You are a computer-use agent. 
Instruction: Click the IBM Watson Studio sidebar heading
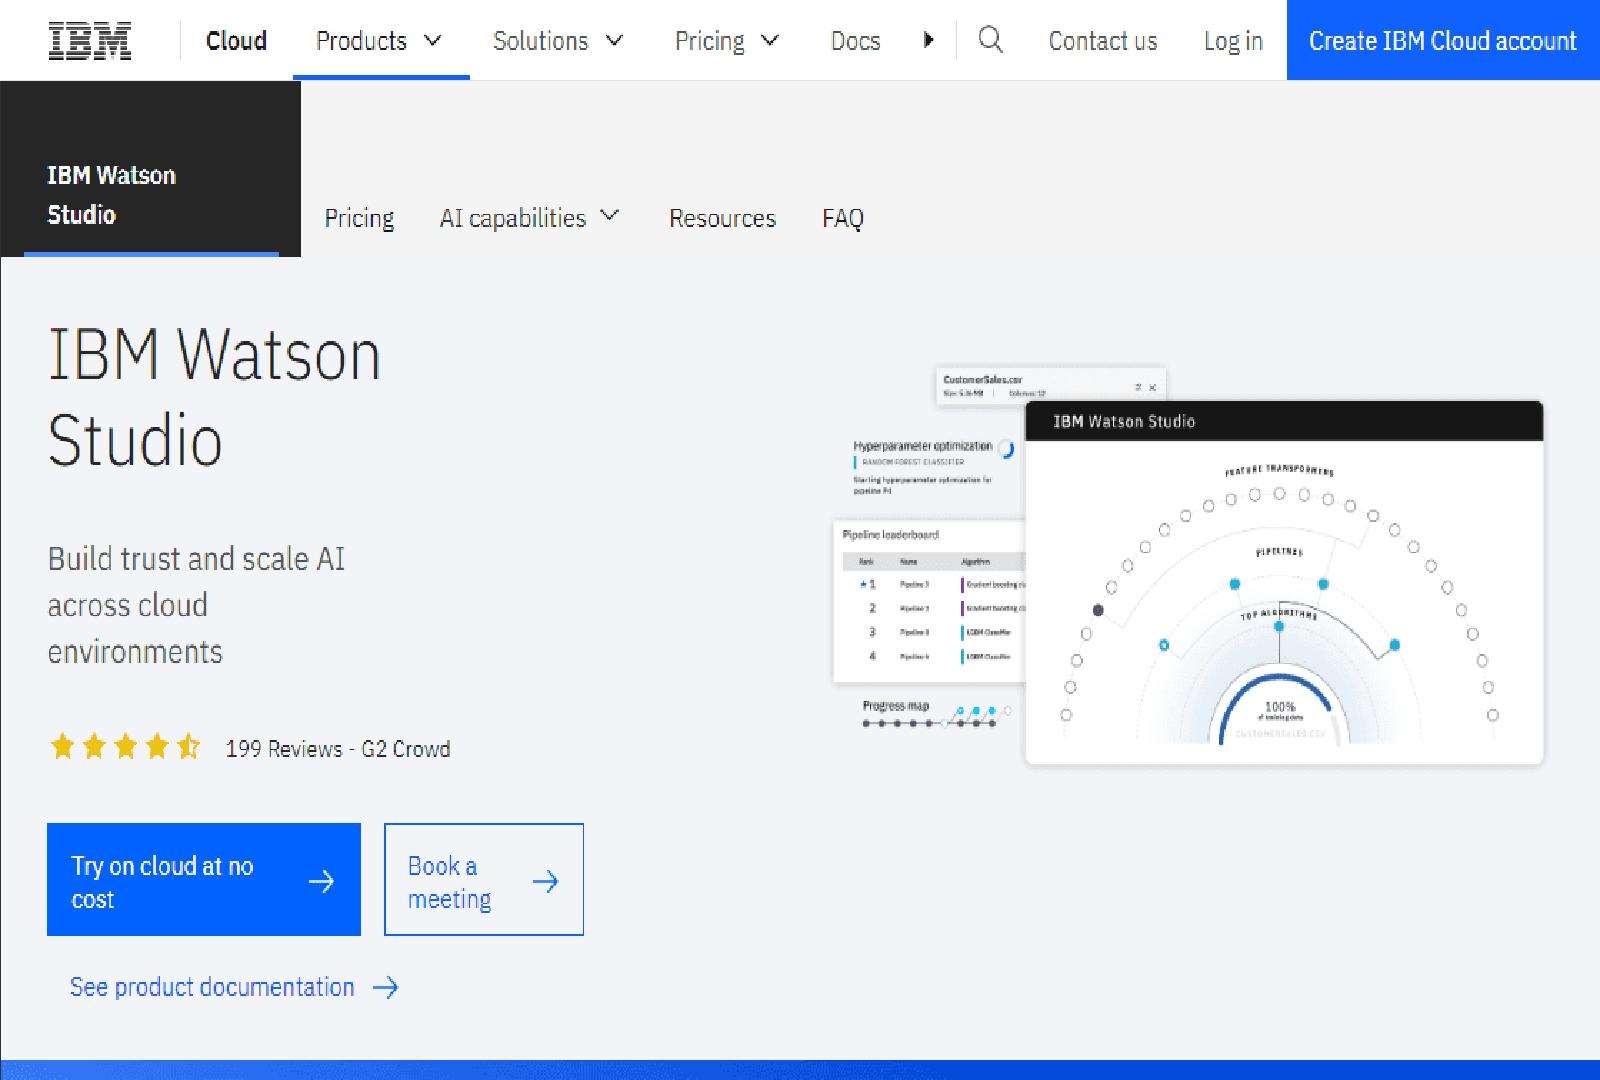(110, 195)
